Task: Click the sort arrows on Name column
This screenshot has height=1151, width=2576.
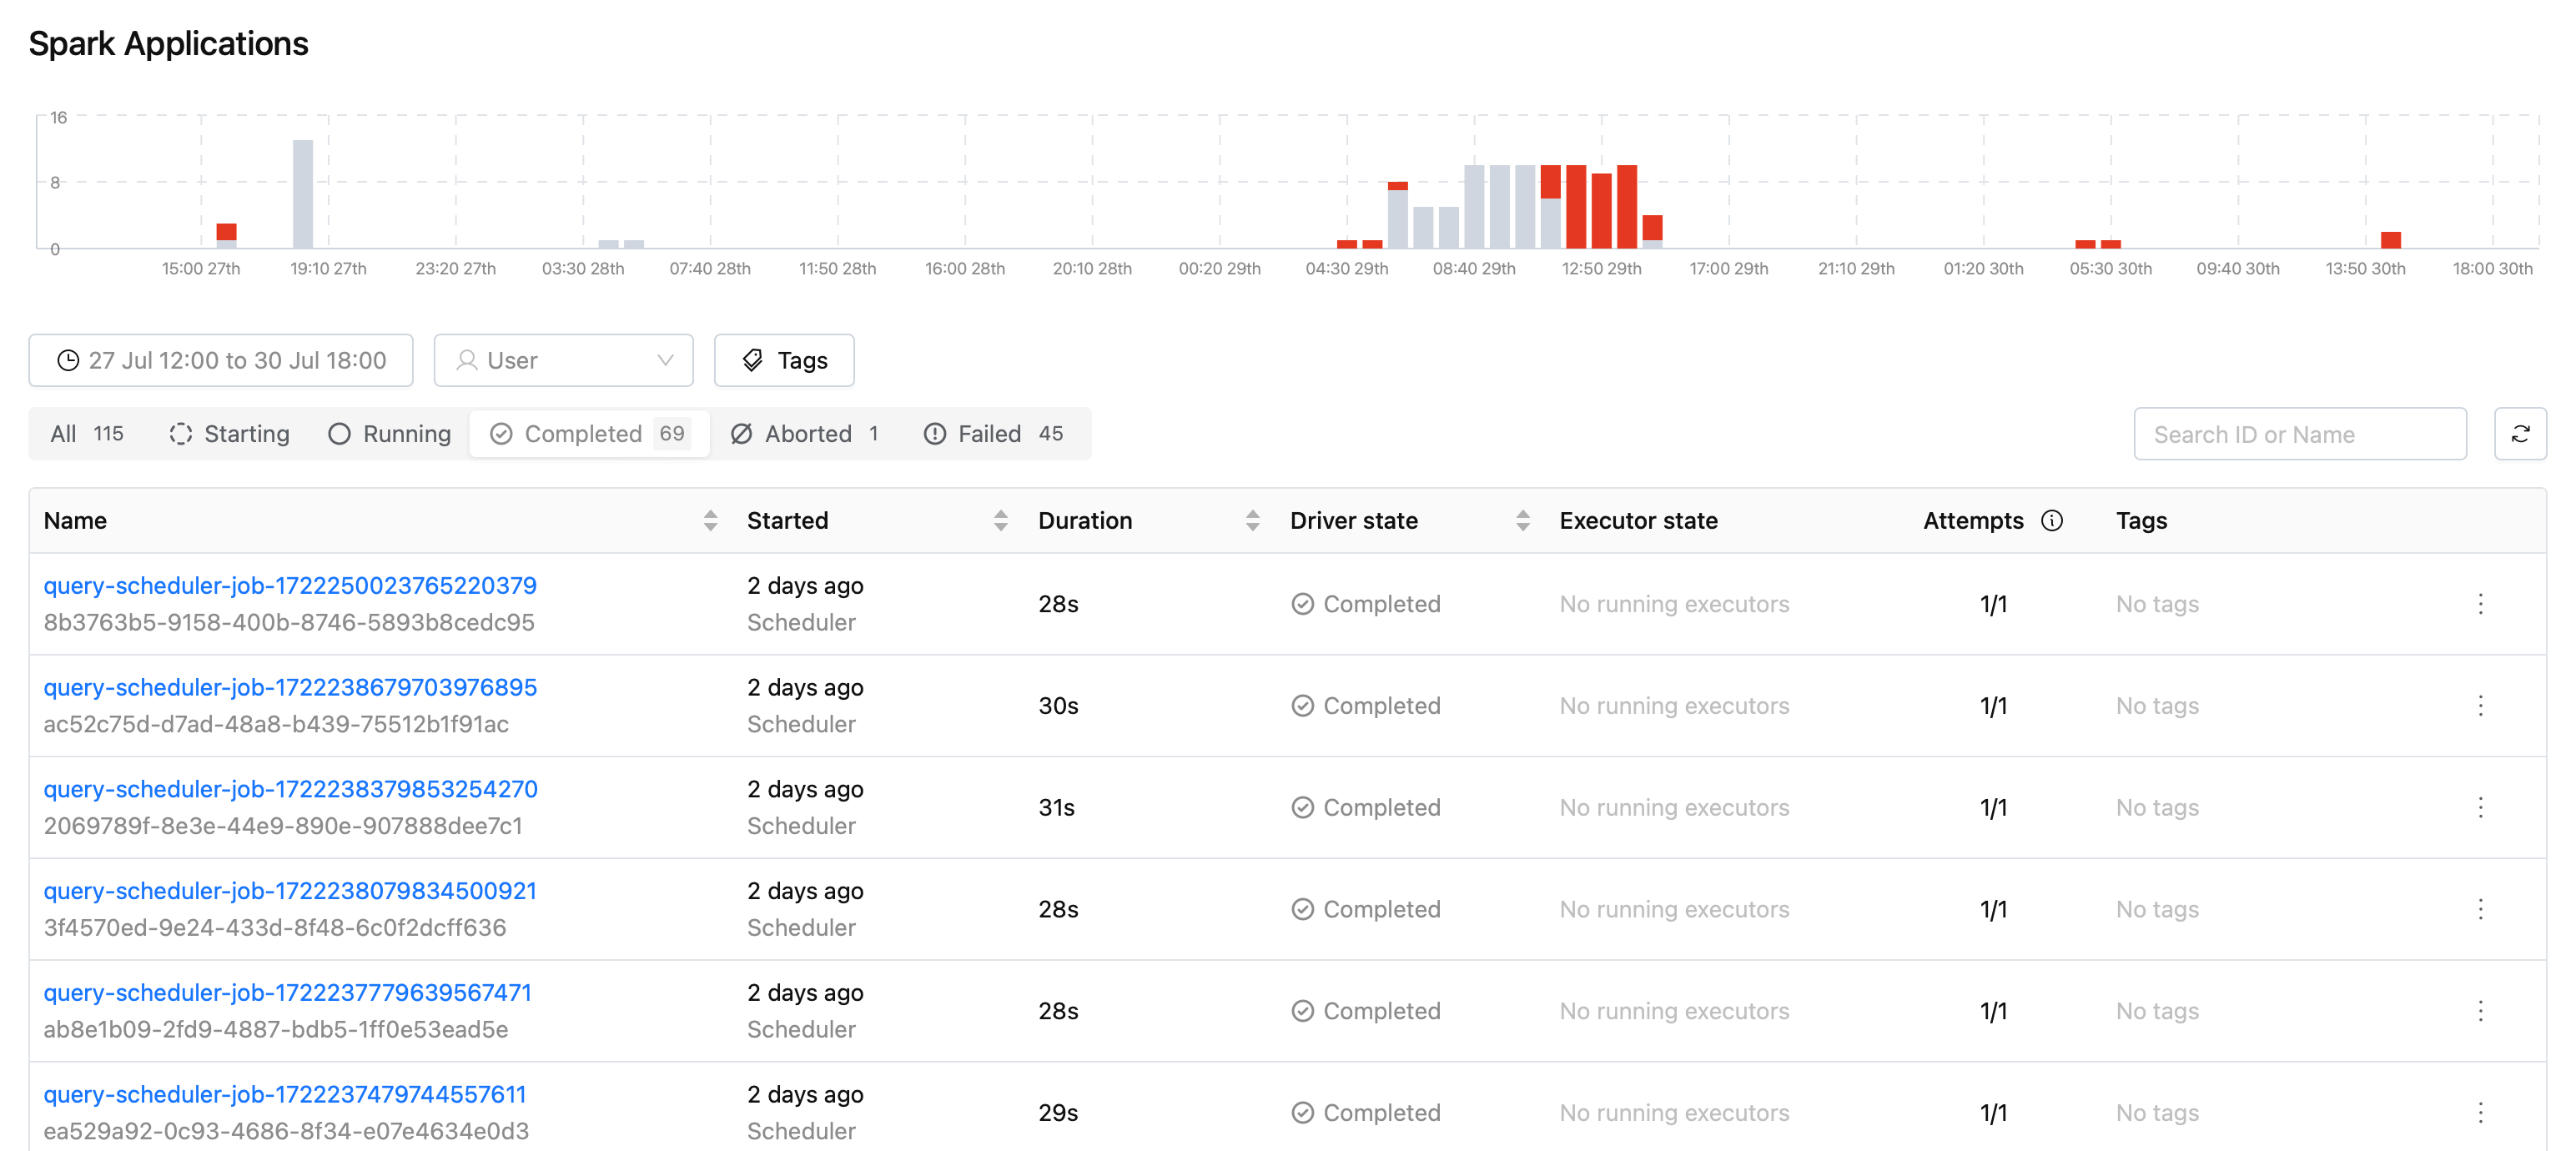Action: coord(710,521)
